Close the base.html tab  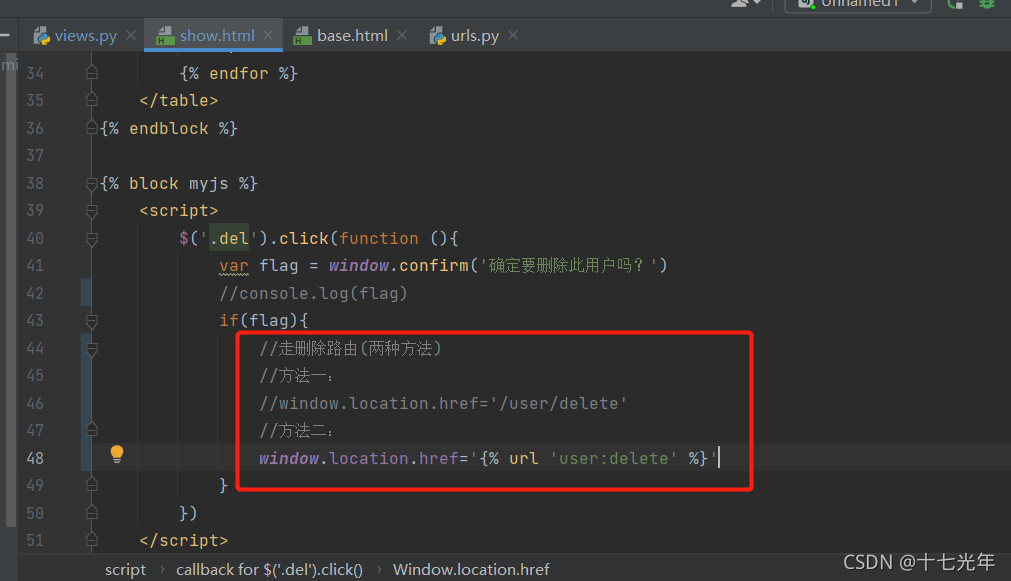point(402,35)
